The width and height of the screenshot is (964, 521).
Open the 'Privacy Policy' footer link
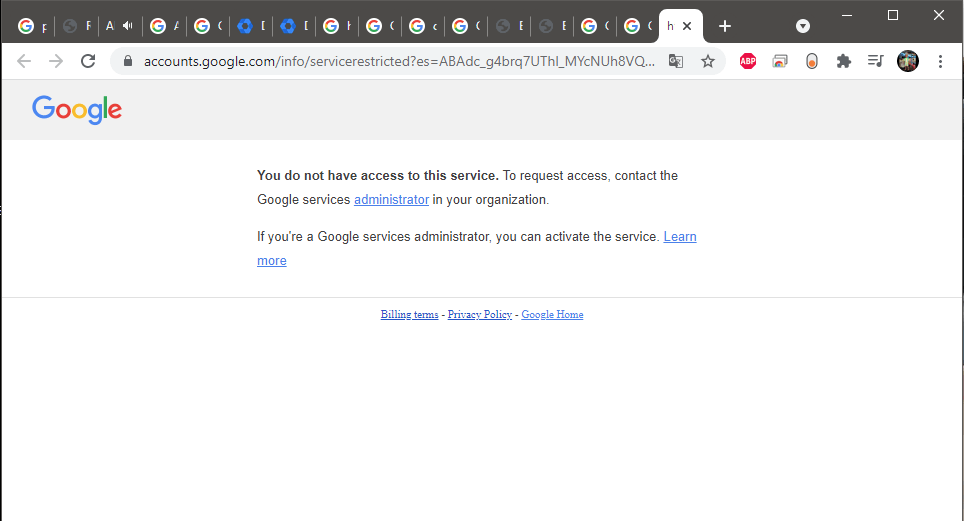pyautogui.click(x=480, y=314)
